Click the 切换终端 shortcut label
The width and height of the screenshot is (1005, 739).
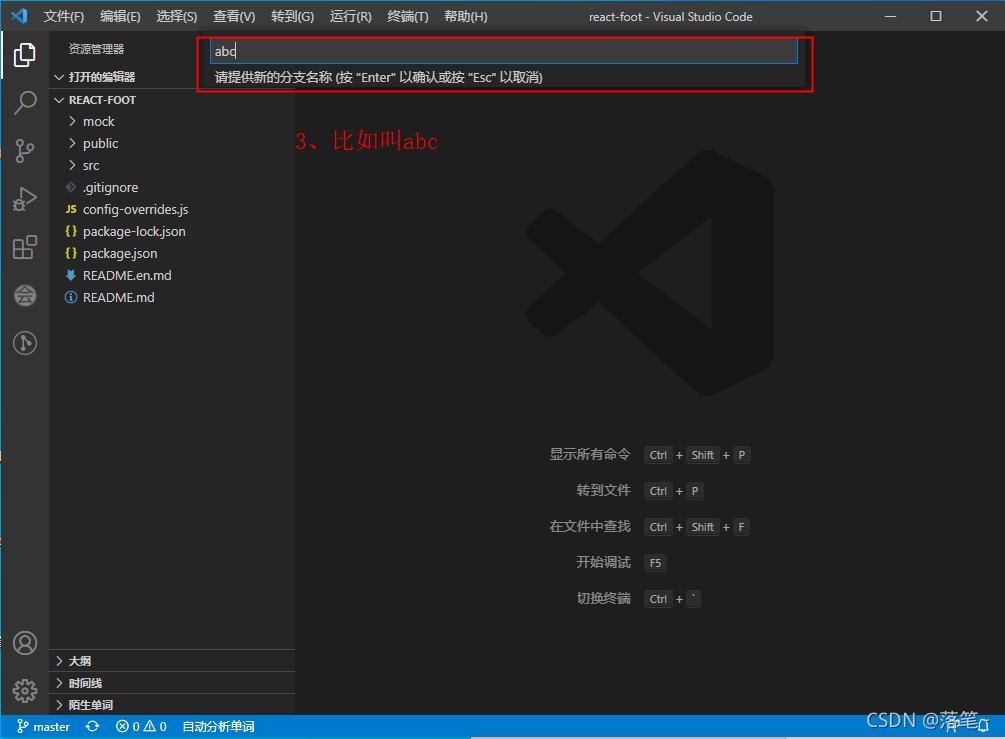pos(603,598)
